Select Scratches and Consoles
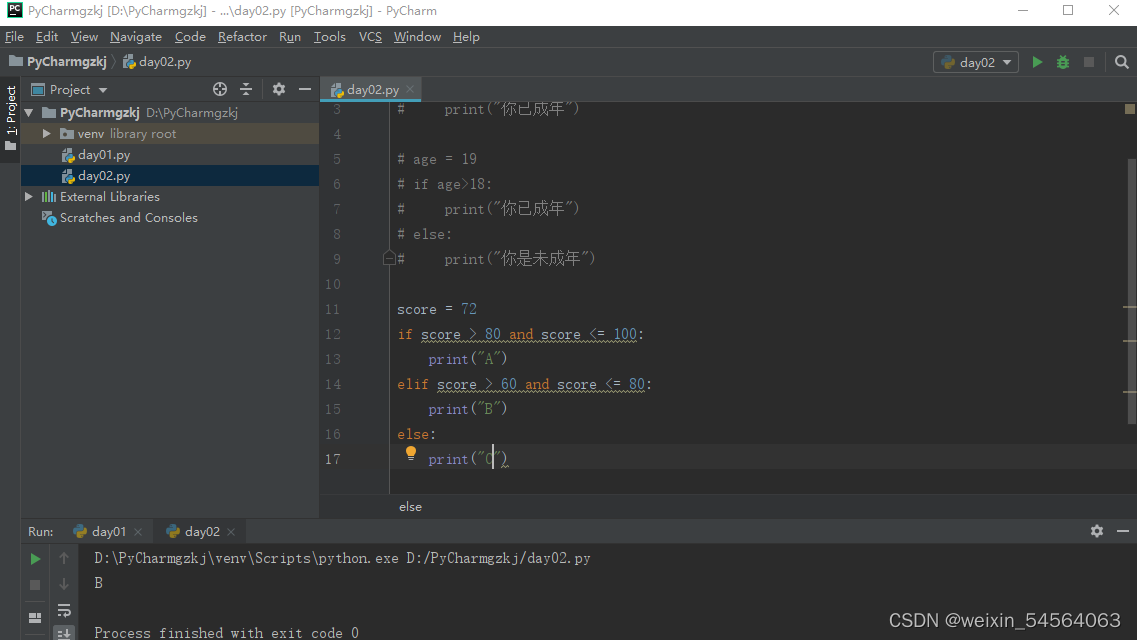1137x640 pixels. [x=128, y=218]
